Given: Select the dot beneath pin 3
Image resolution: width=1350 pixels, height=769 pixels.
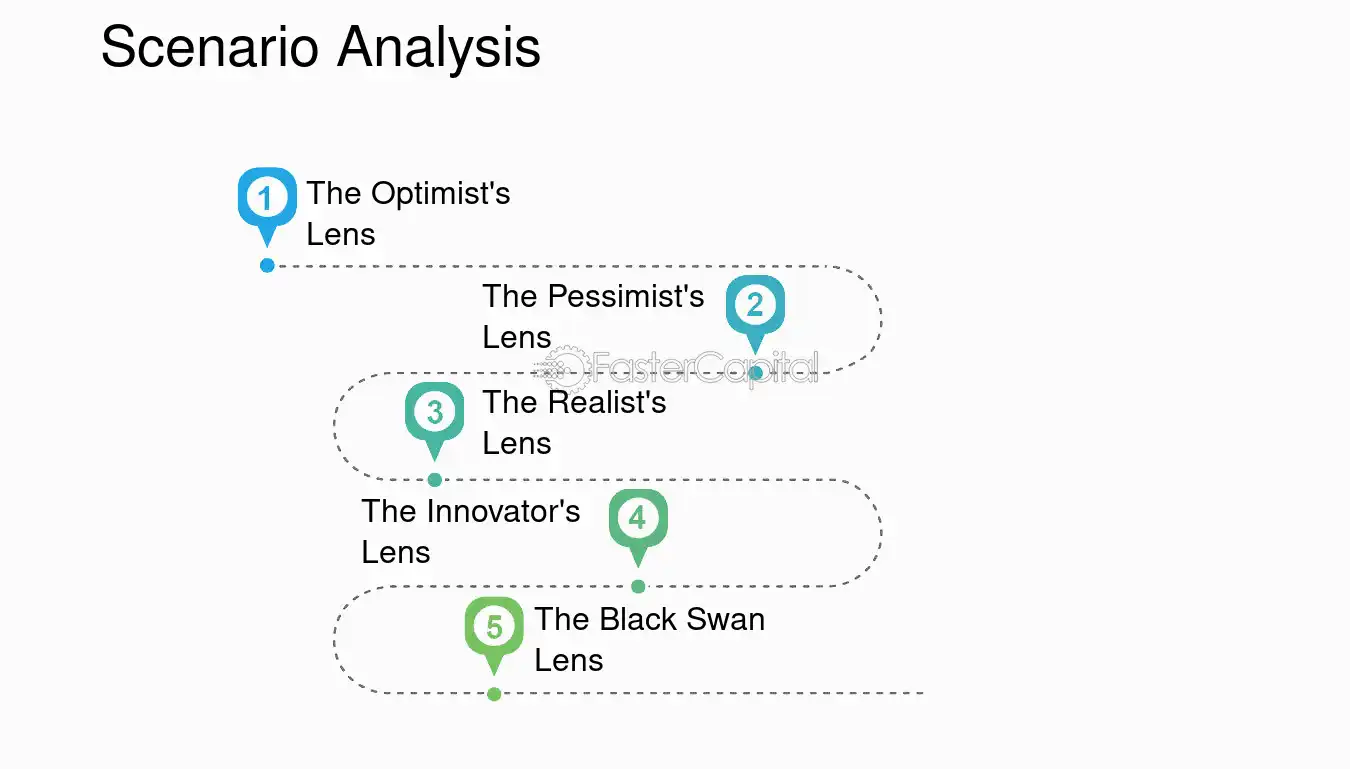Looking at the screenshot, I should pos(435,480).
